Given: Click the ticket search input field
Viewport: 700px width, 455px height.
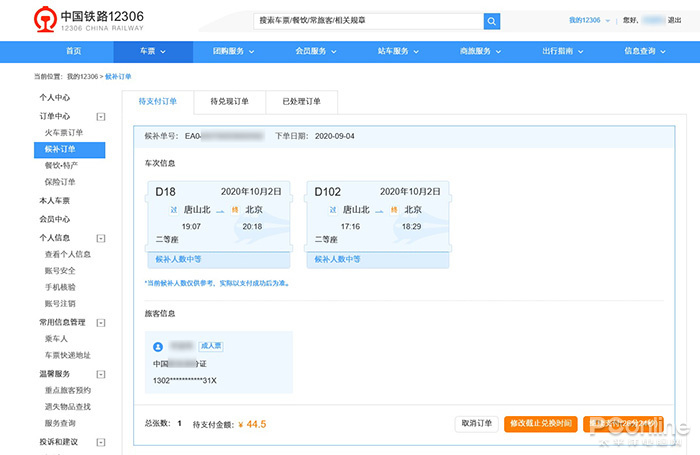Looking at the screenshot, I should coord(368,21).
